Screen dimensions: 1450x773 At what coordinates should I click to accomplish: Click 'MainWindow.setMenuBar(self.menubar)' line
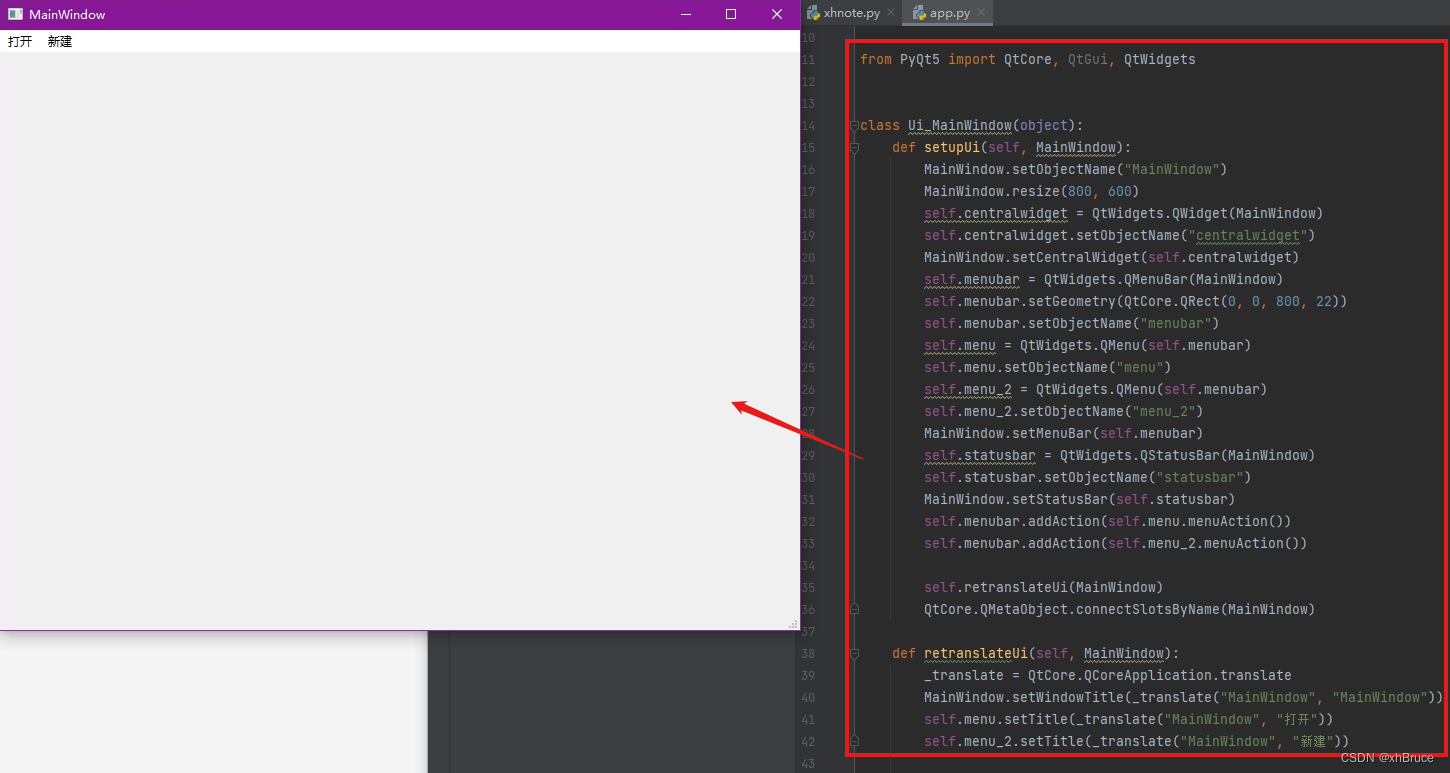1064,433
